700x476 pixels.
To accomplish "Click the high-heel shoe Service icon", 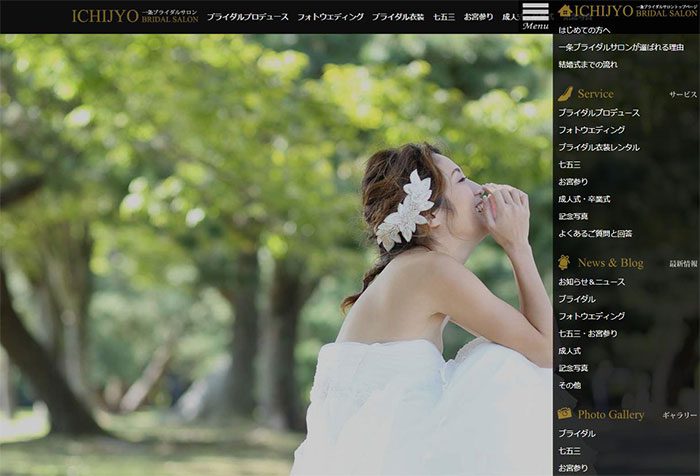I will coord(565,94).
